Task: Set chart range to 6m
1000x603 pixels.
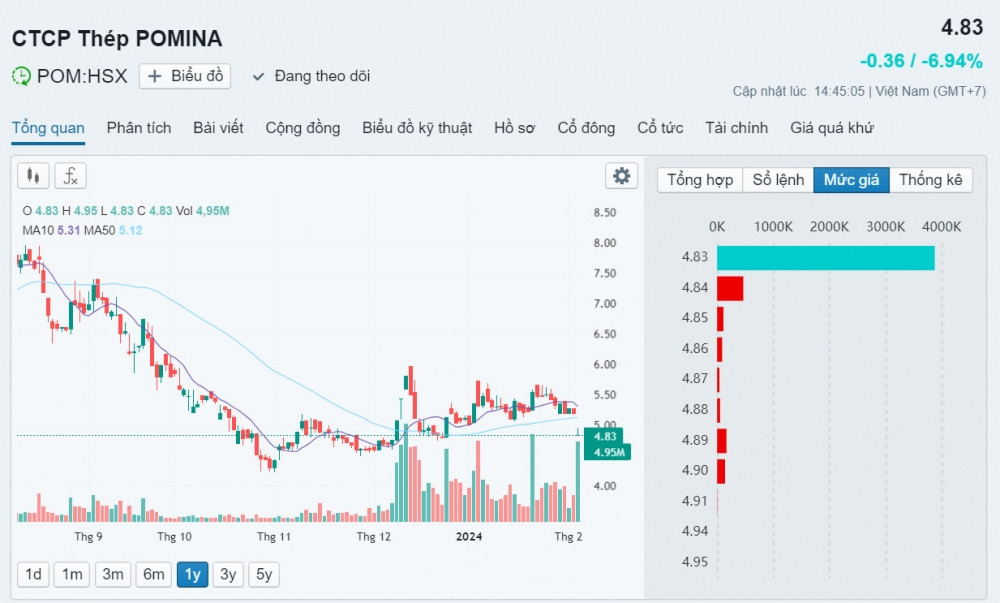Action: tap(154, 575)
